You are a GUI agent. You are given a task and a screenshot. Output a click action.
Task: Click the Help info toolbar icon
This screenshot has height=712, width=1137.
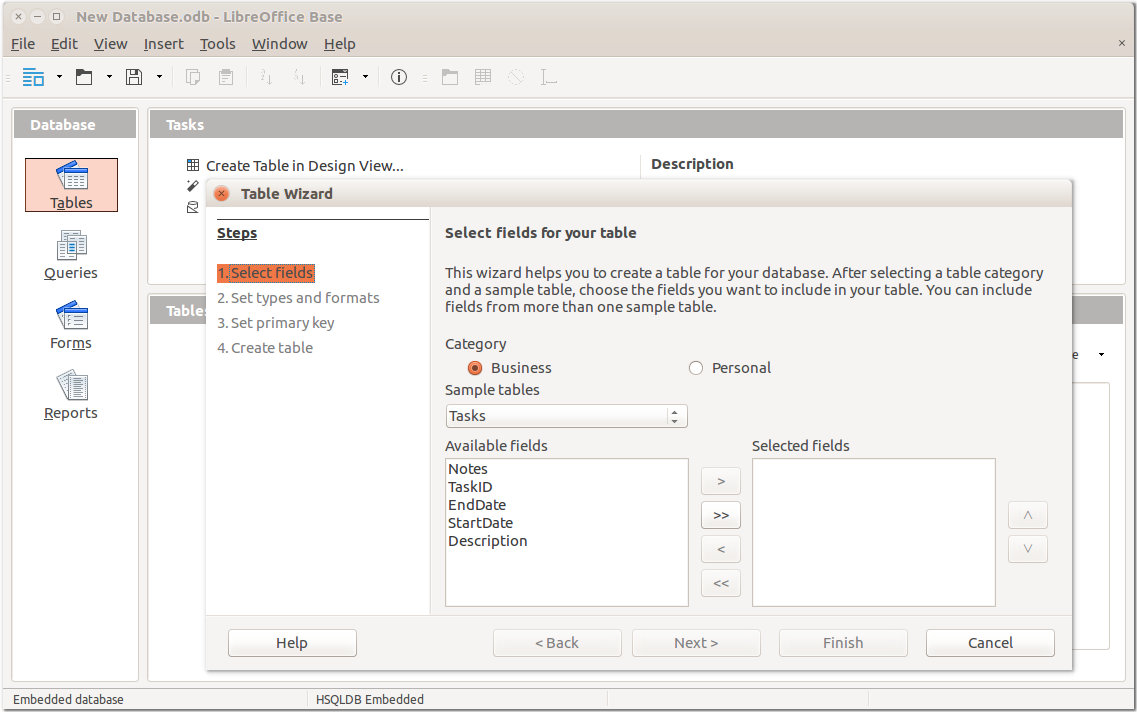click(x=399, y=77)
